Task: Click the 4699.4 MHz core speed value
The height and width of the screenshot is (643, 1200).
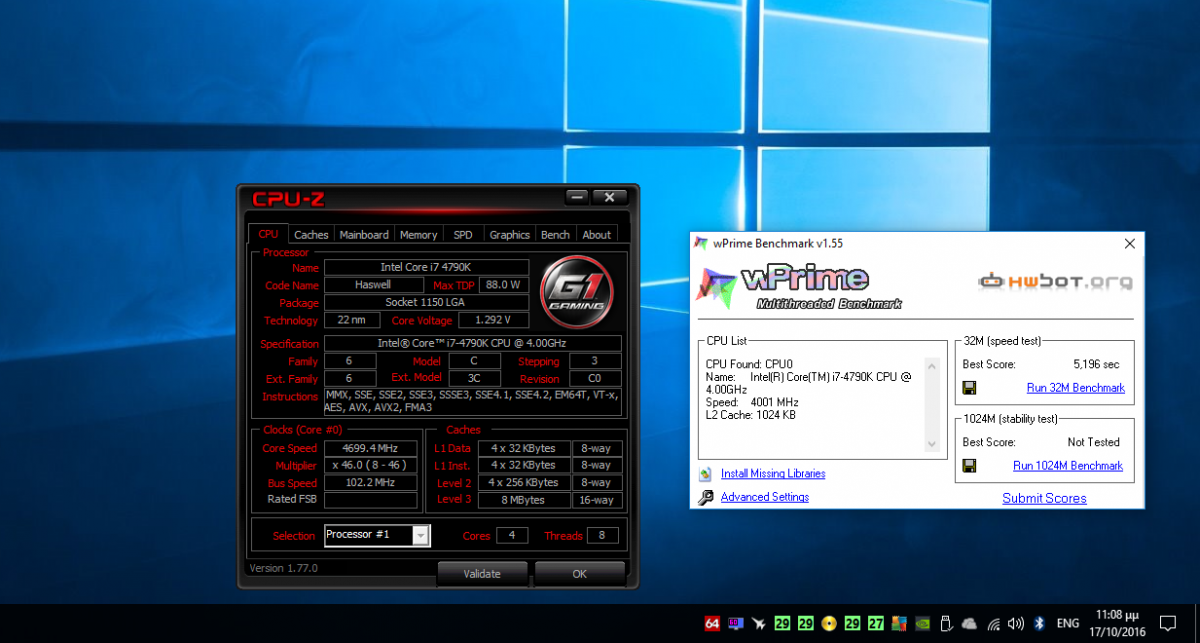Action: [x=371, y=448]
